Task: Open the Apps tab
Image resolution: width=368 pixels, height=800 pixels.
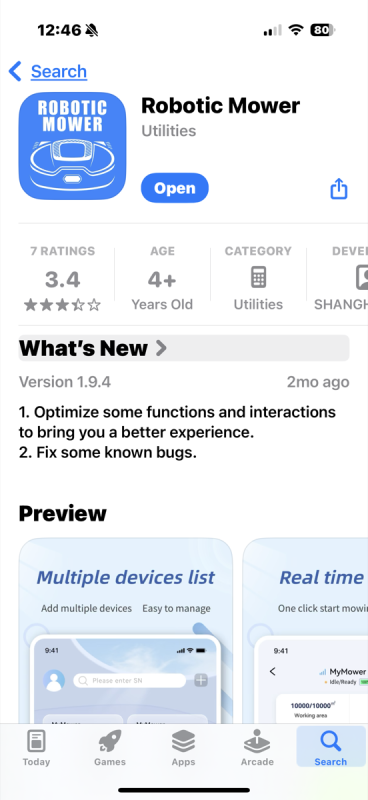Action: 183,748
